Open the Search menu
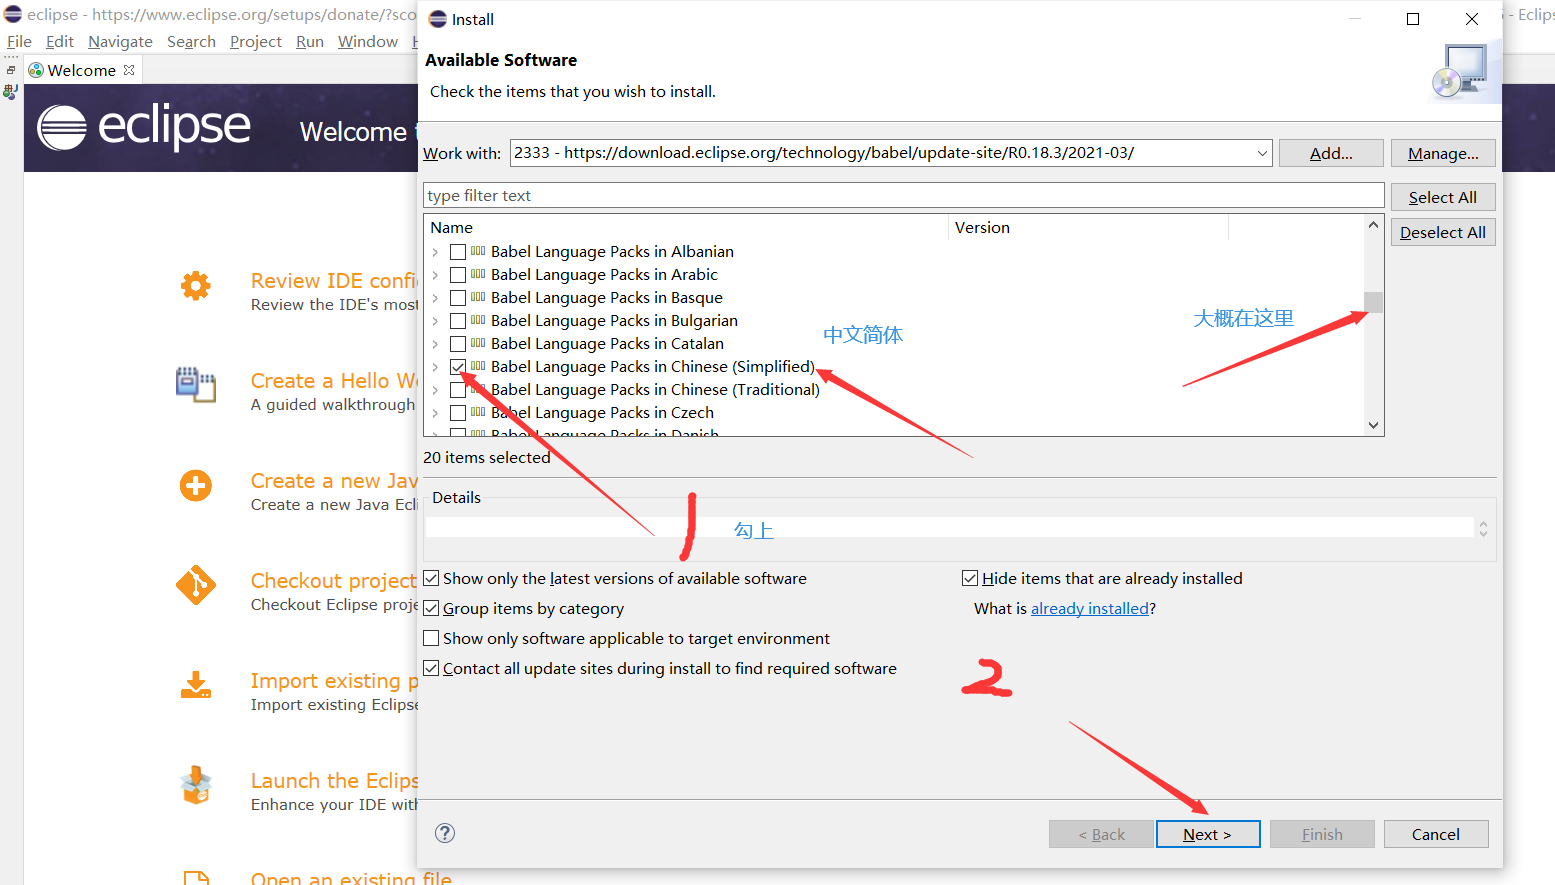This screenshot has width=1555, height=885. point(191,41)
